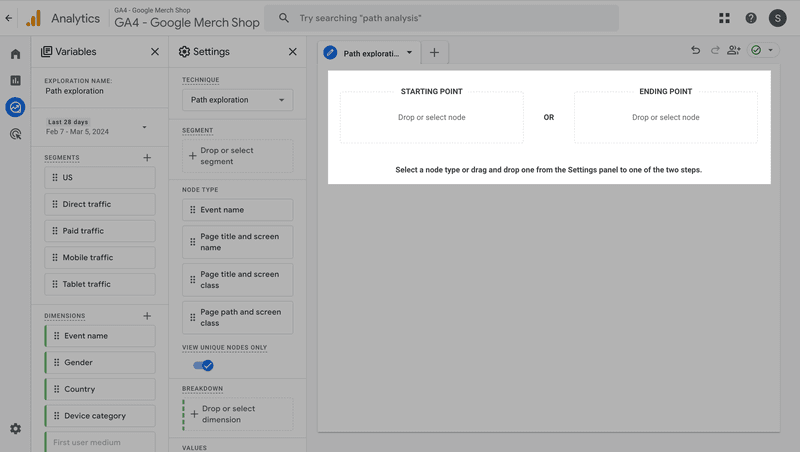Open the help menu icon
Viewport: 800px width, 452px height.
coord(751,18)
